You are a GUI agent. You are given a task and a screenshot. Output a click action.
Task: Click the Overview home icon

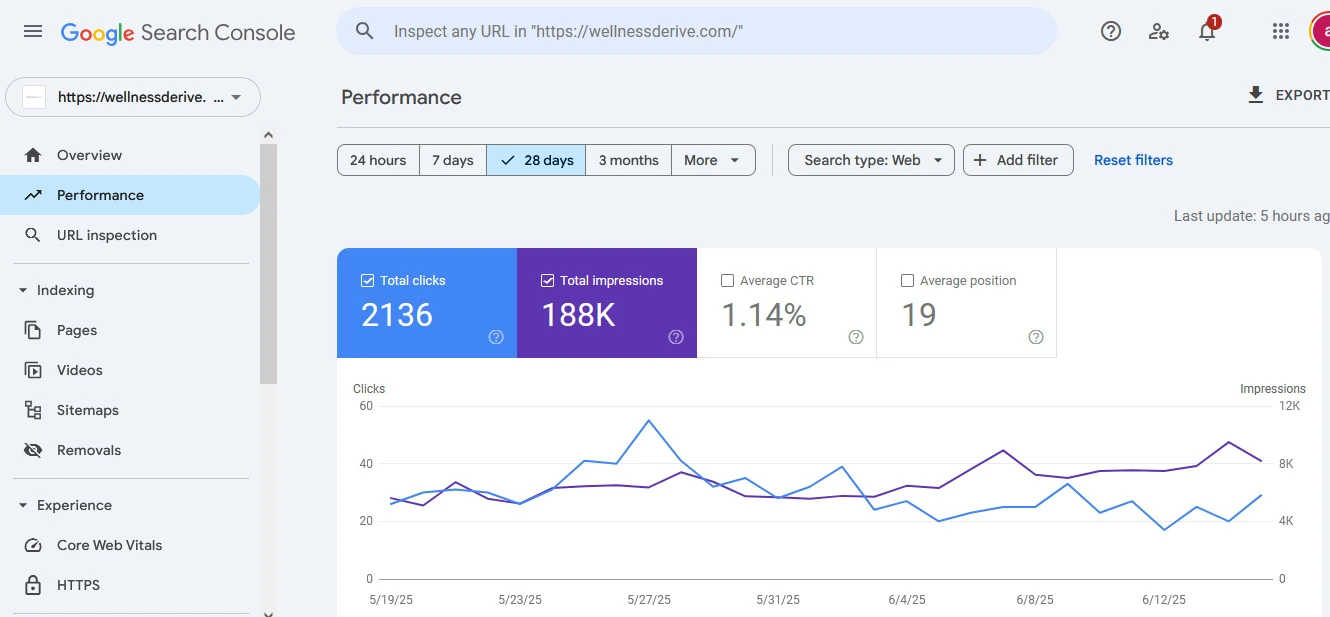pyautogui.click(x=33, y=155)
